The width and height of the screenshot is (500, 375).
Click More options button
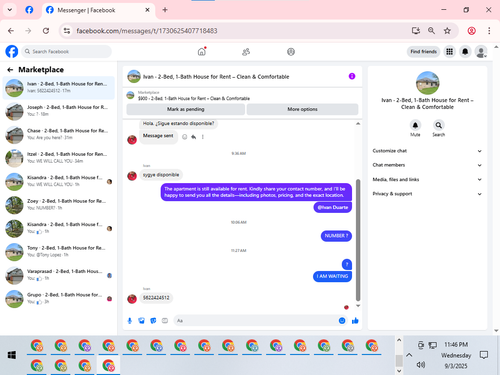[x=302, y=109]
